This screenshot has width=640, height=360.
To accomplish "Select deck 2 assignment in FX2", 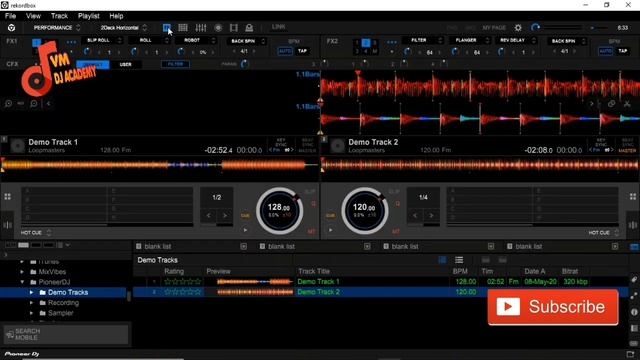I will [x=366, y=42].
